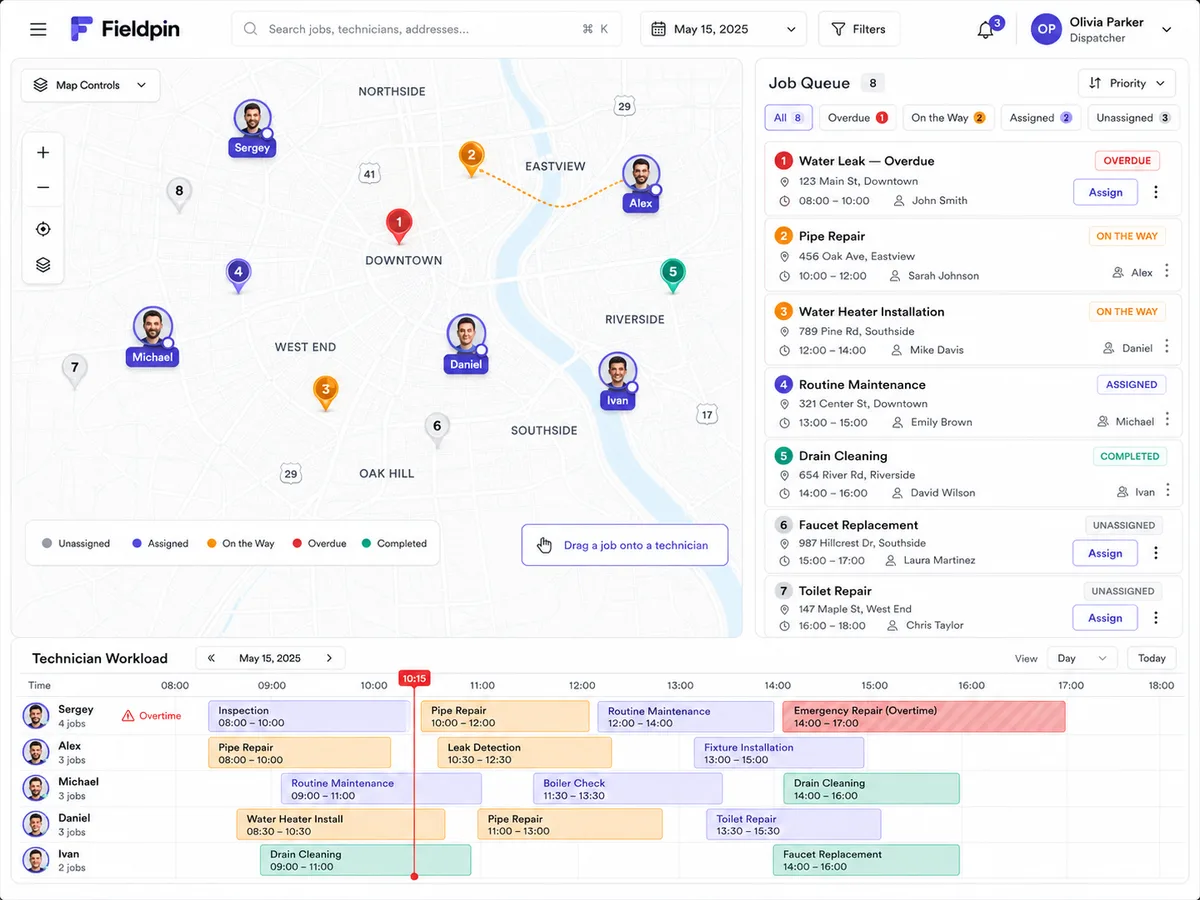Zoom out on the map
Screen dimensions: 1200x900
(x=43, y=188)
